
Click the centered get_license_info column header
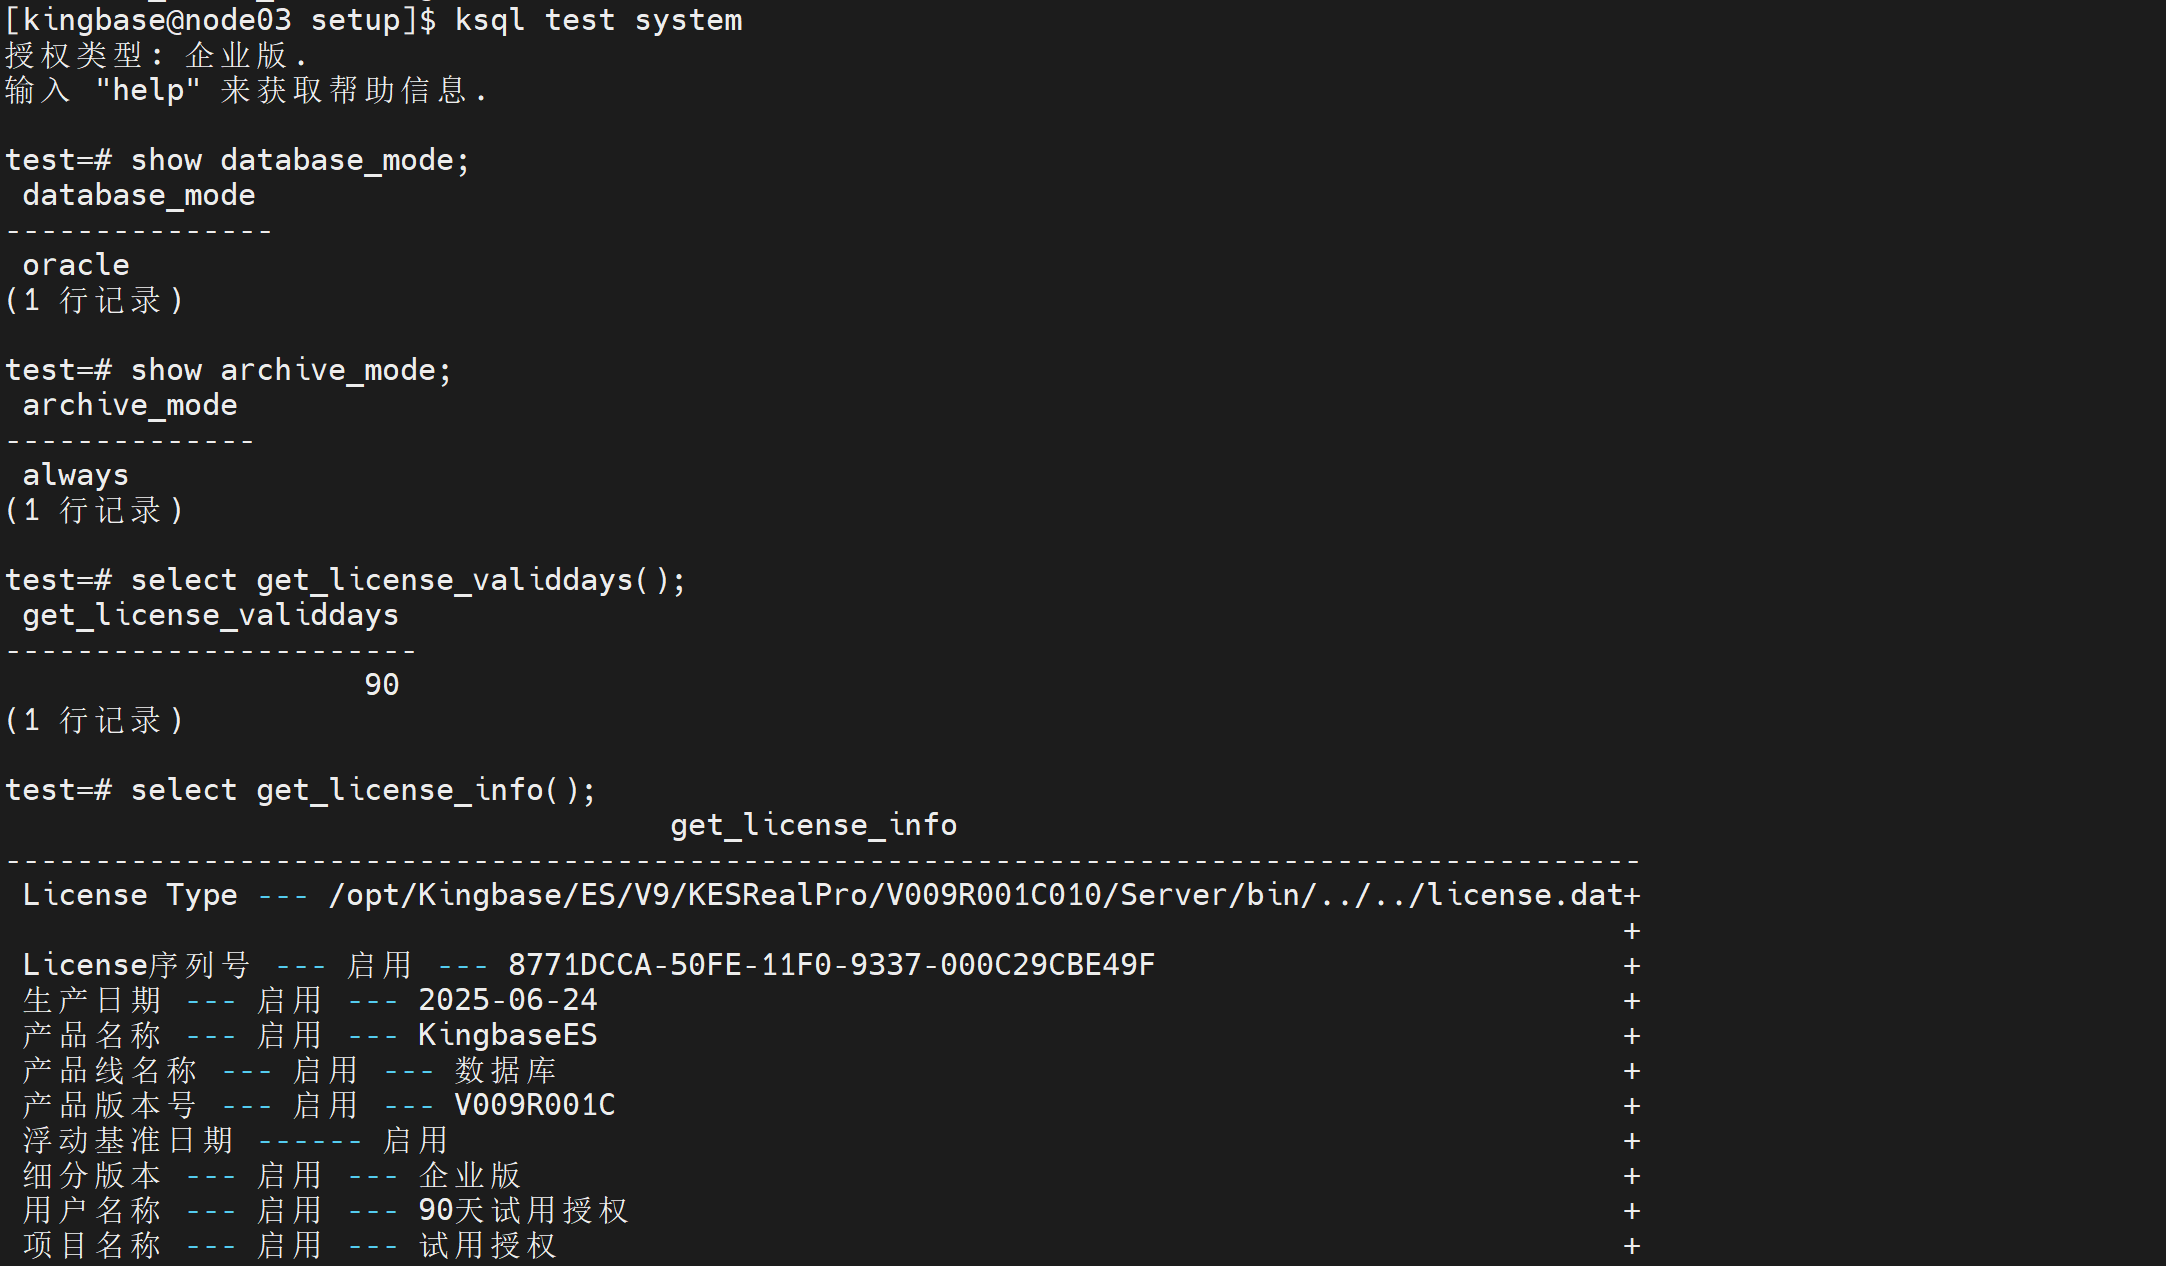click(x=813, y=825)
